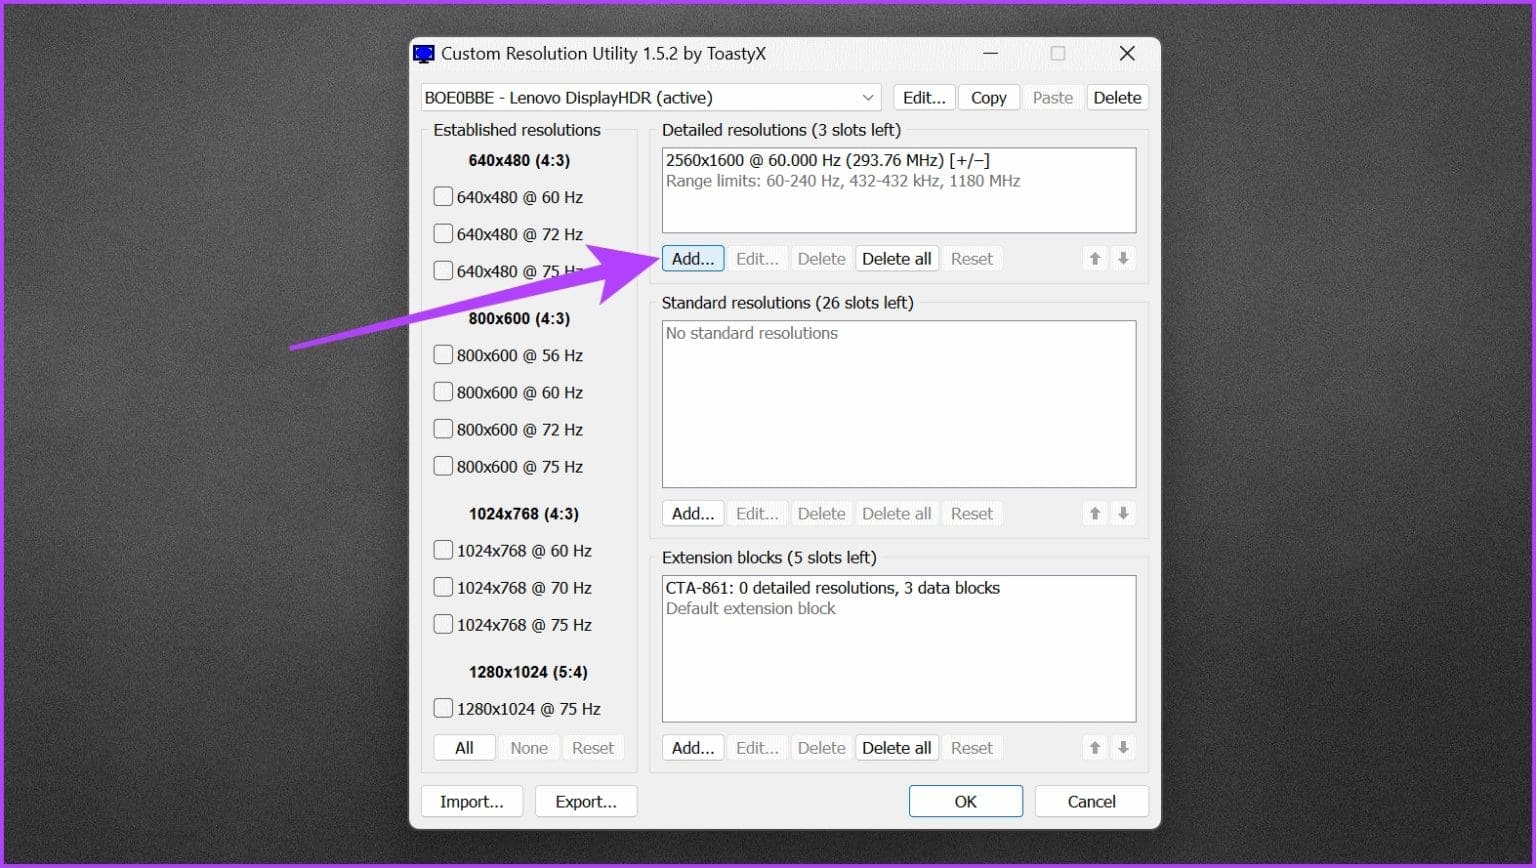Click Delete under Extension blocks

tap(821, 748)
